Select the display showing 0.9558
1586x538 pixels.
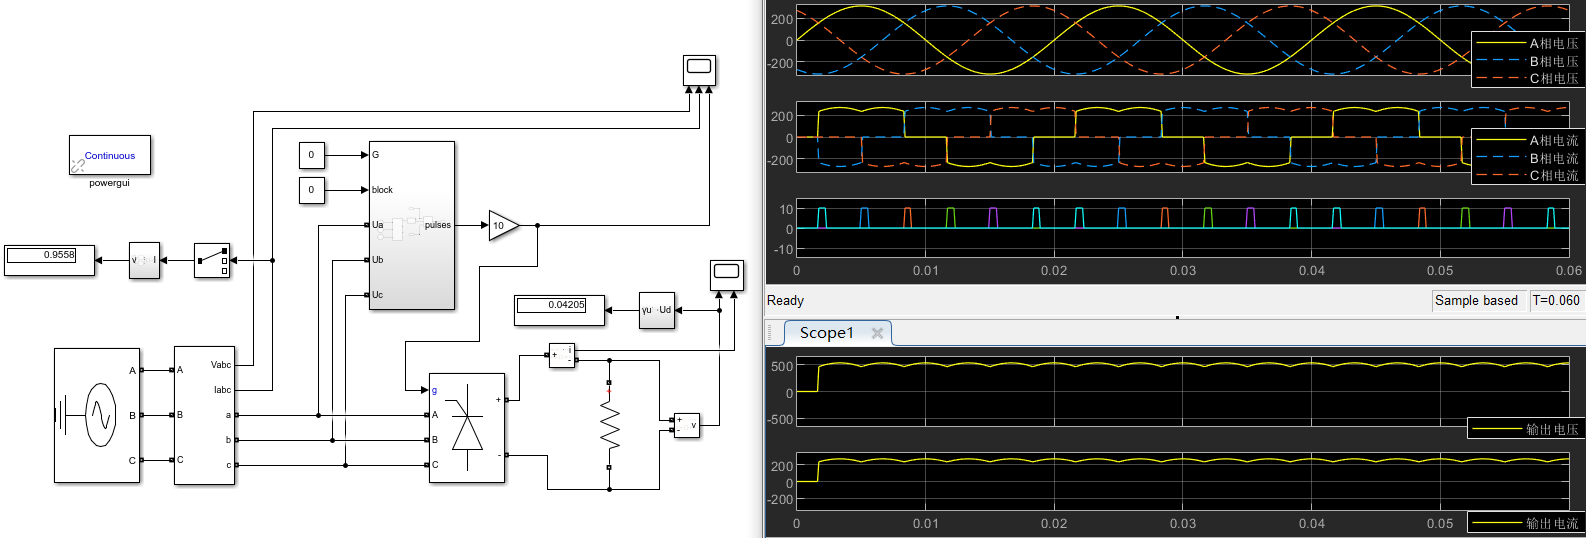click(x=49, y=260)
